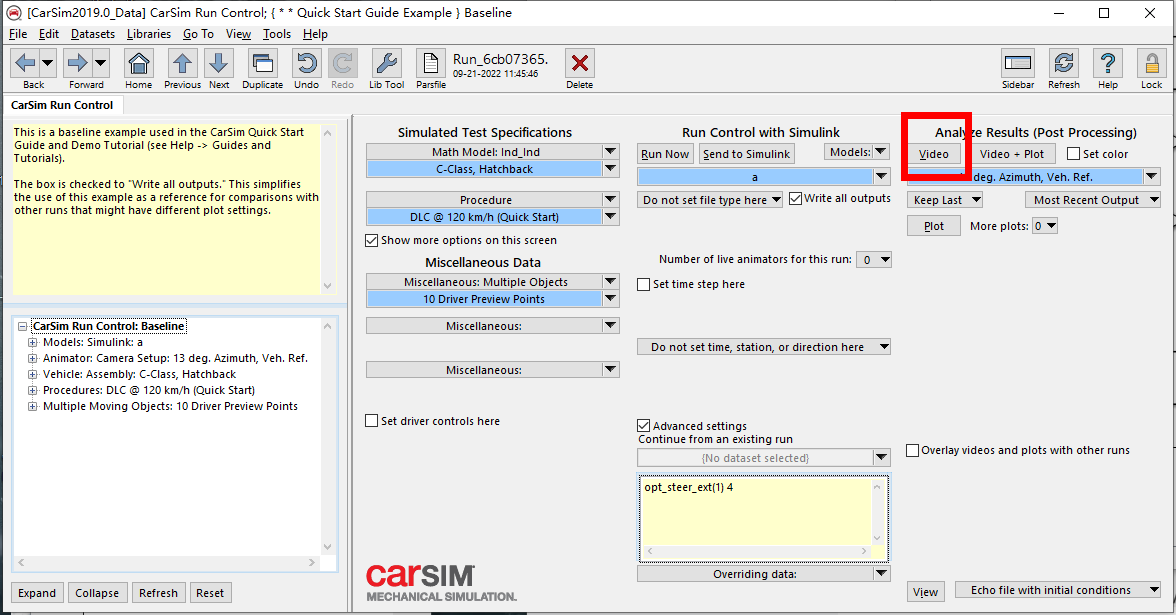Go to Home screen icon
The width and height of the screenshot is (1176, 615).
139,63
